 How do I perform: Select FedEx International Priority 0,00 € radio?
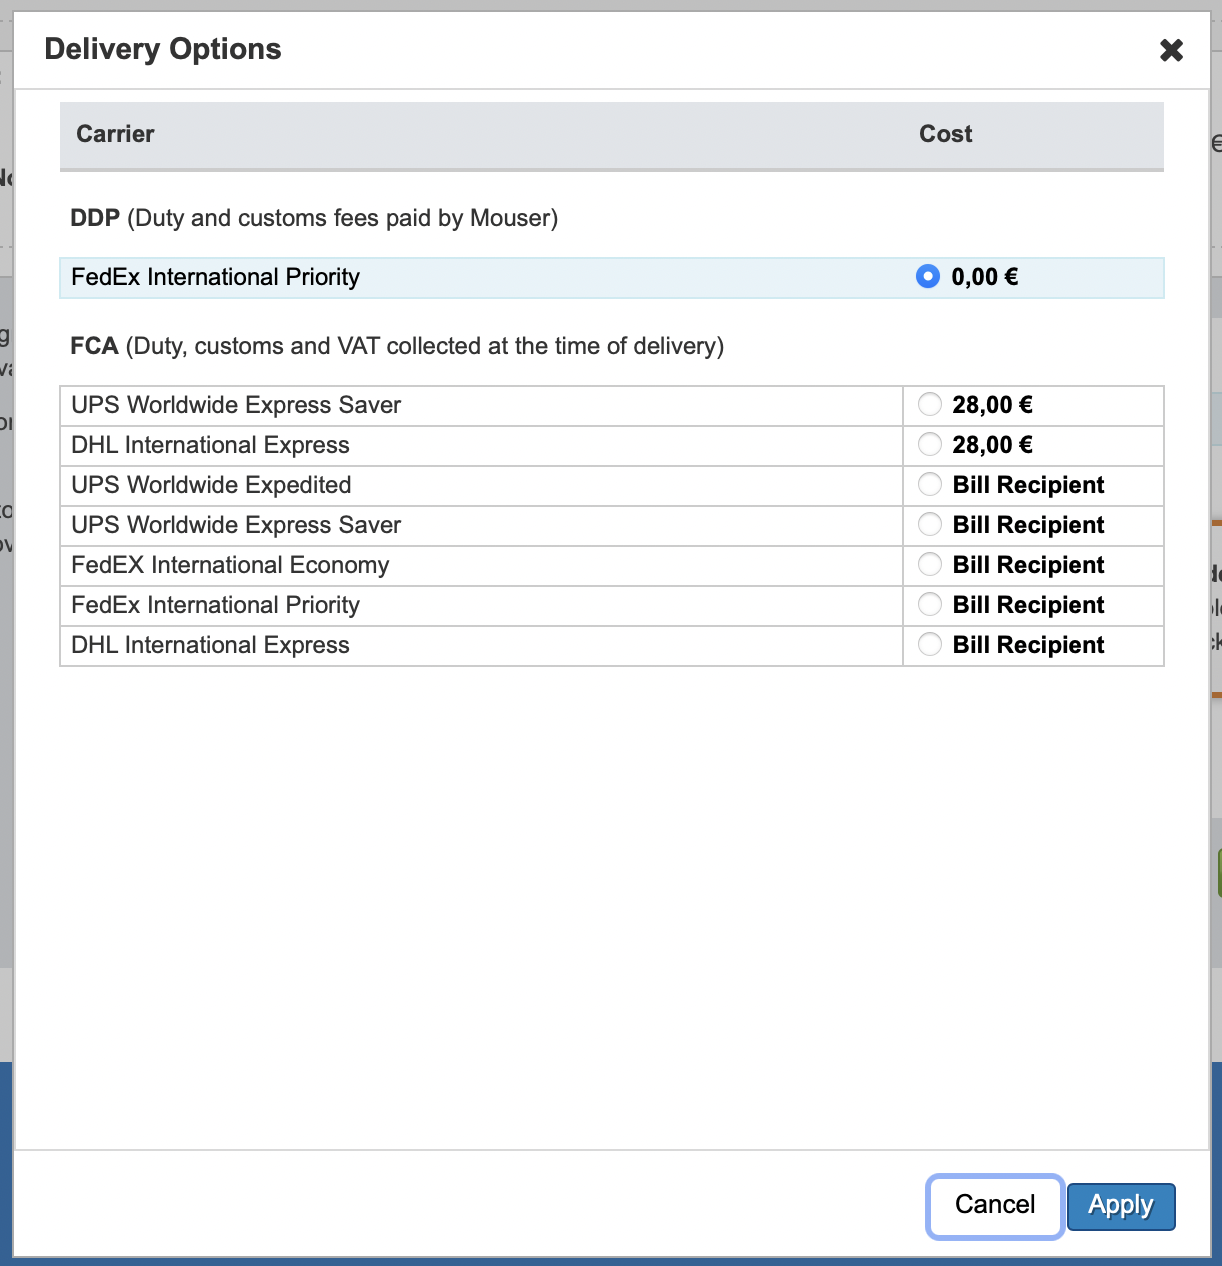click(928, 276)
